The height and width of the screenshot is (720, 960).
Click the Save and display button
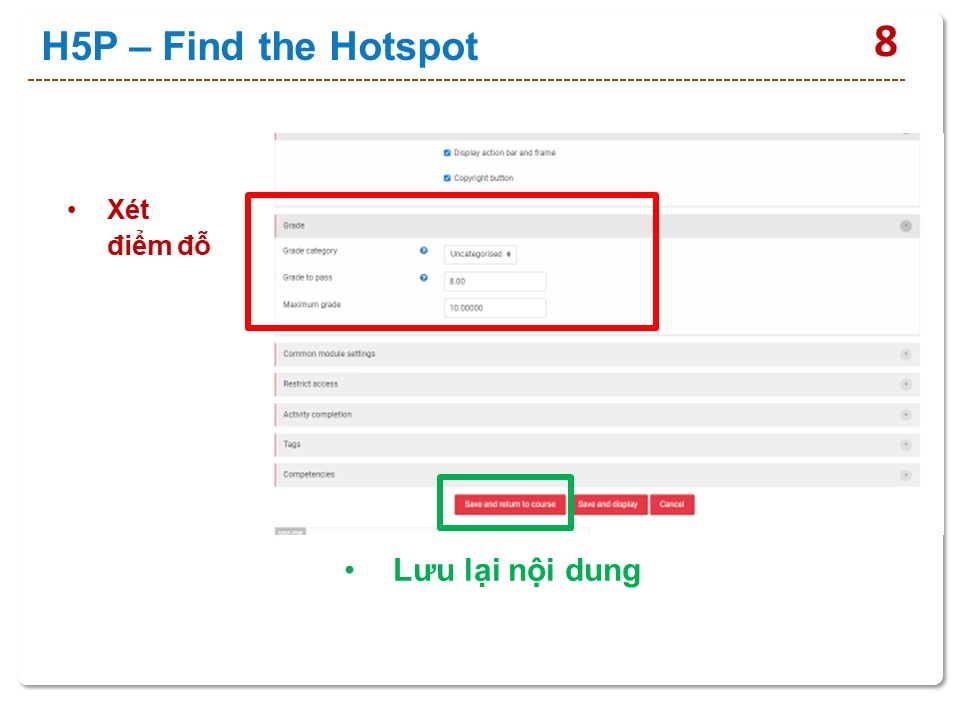(607, 505)
